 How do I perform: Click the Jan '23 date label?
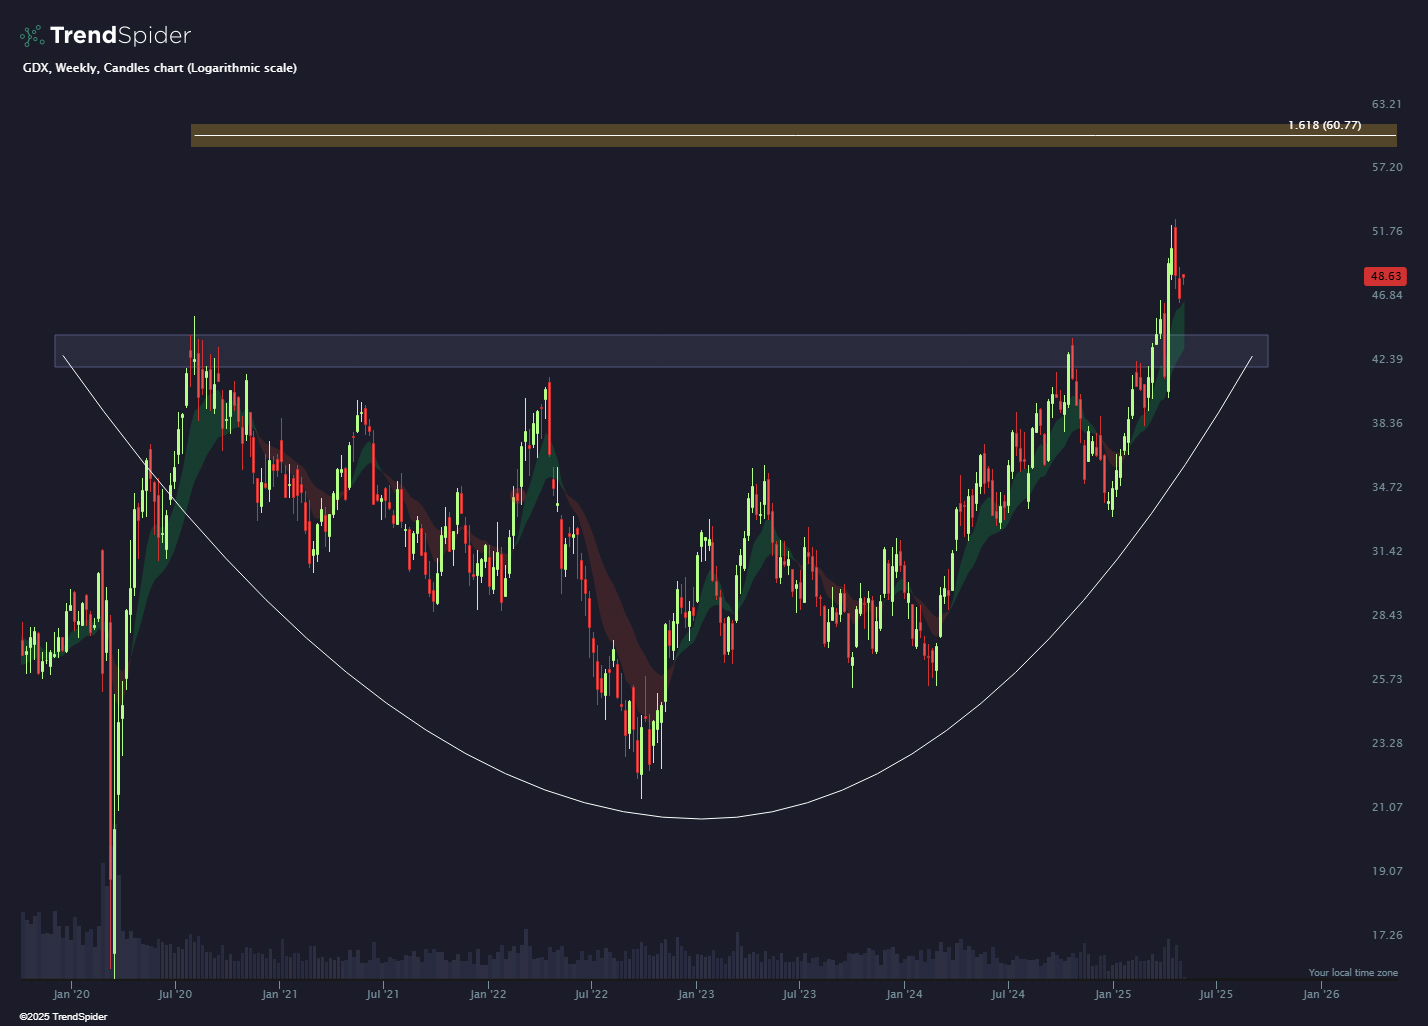(x=696, y=994)
